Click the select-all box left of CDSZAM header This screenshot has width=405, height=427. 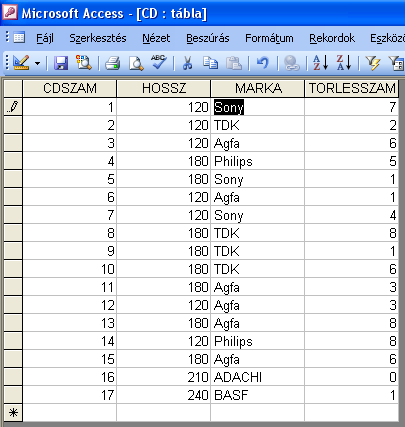click(13, 88)
